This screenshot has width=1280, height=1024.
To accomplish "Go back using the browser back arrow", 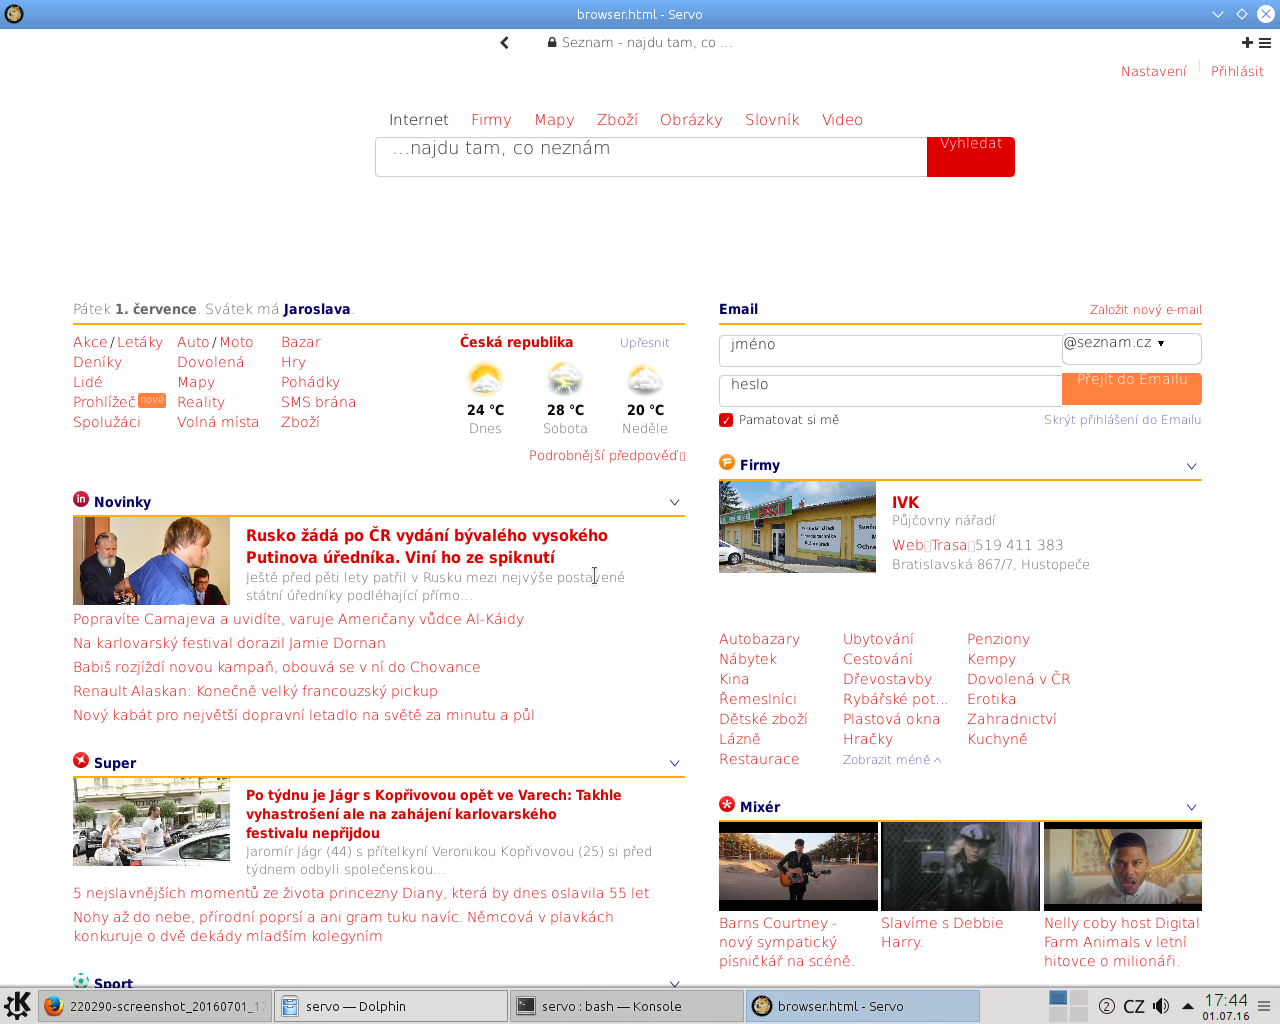I will tap(504, 43).
